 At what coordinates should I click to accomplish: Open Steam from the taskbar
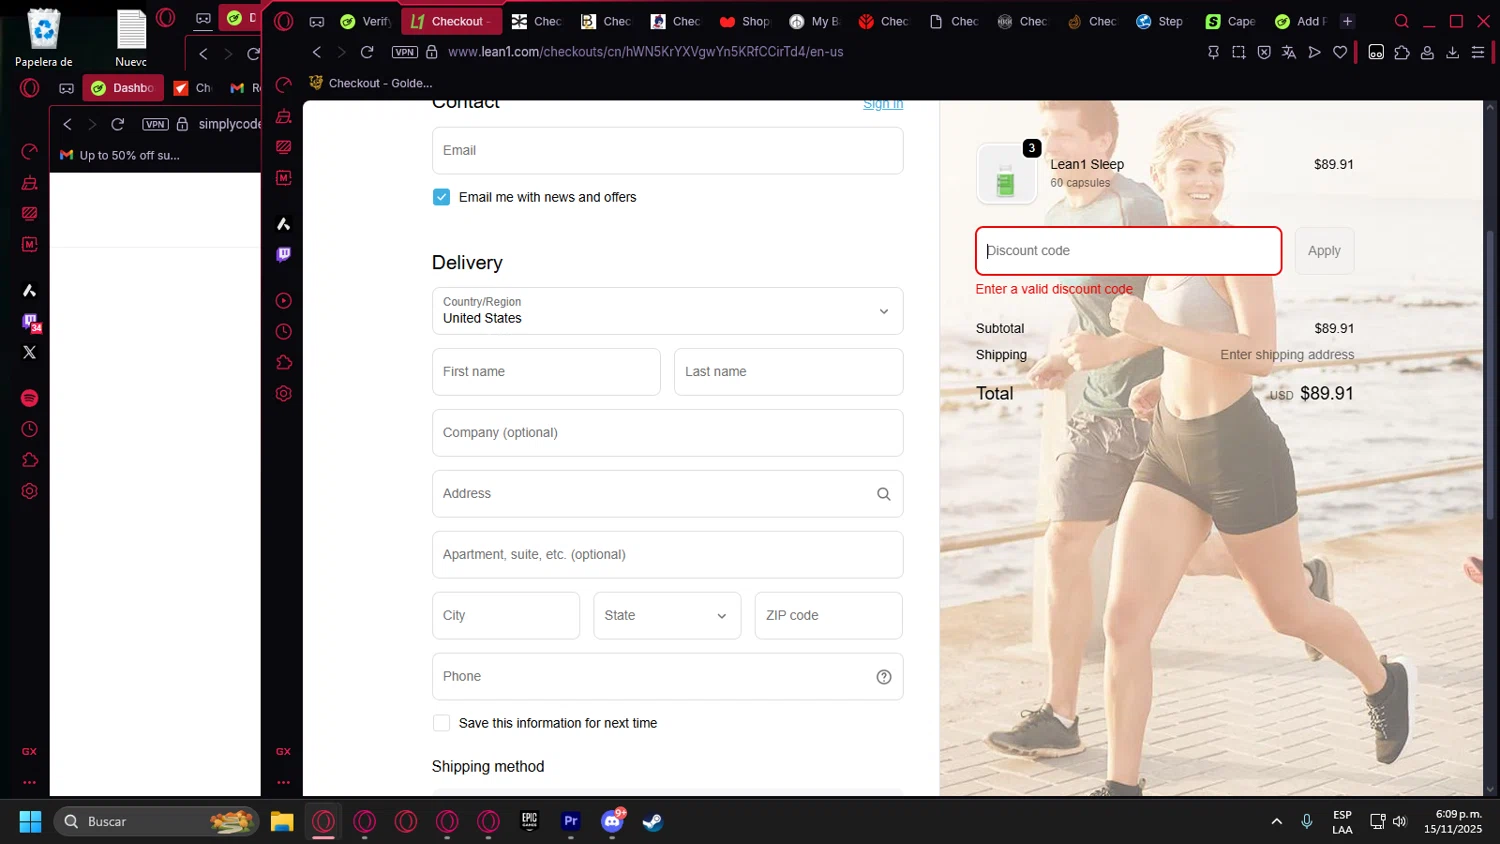[653, 822]
